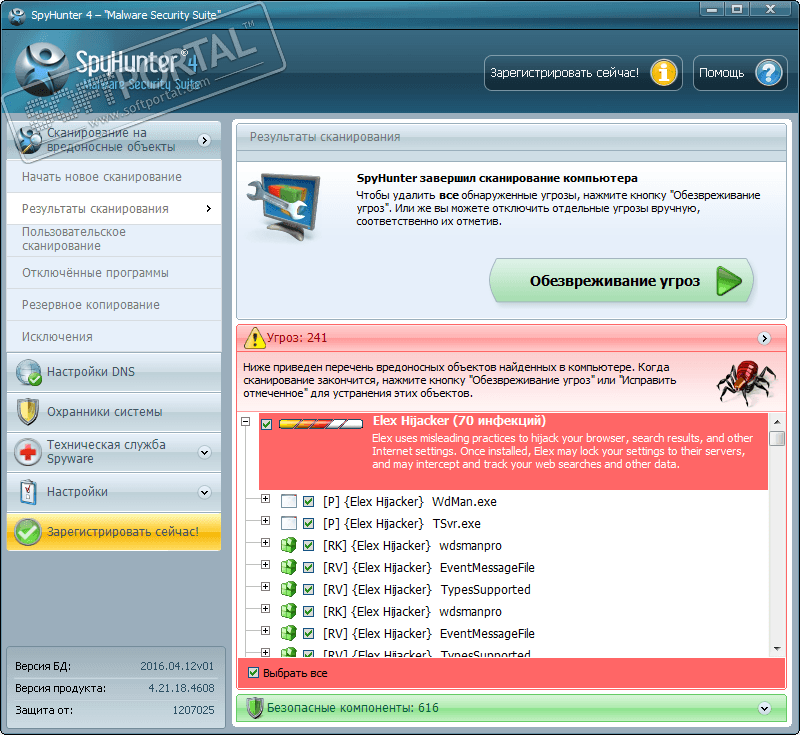The height and width of the screenshot is (735, 800).
Task: Expand the TypesSupported tree node
Action: (265, 587)
